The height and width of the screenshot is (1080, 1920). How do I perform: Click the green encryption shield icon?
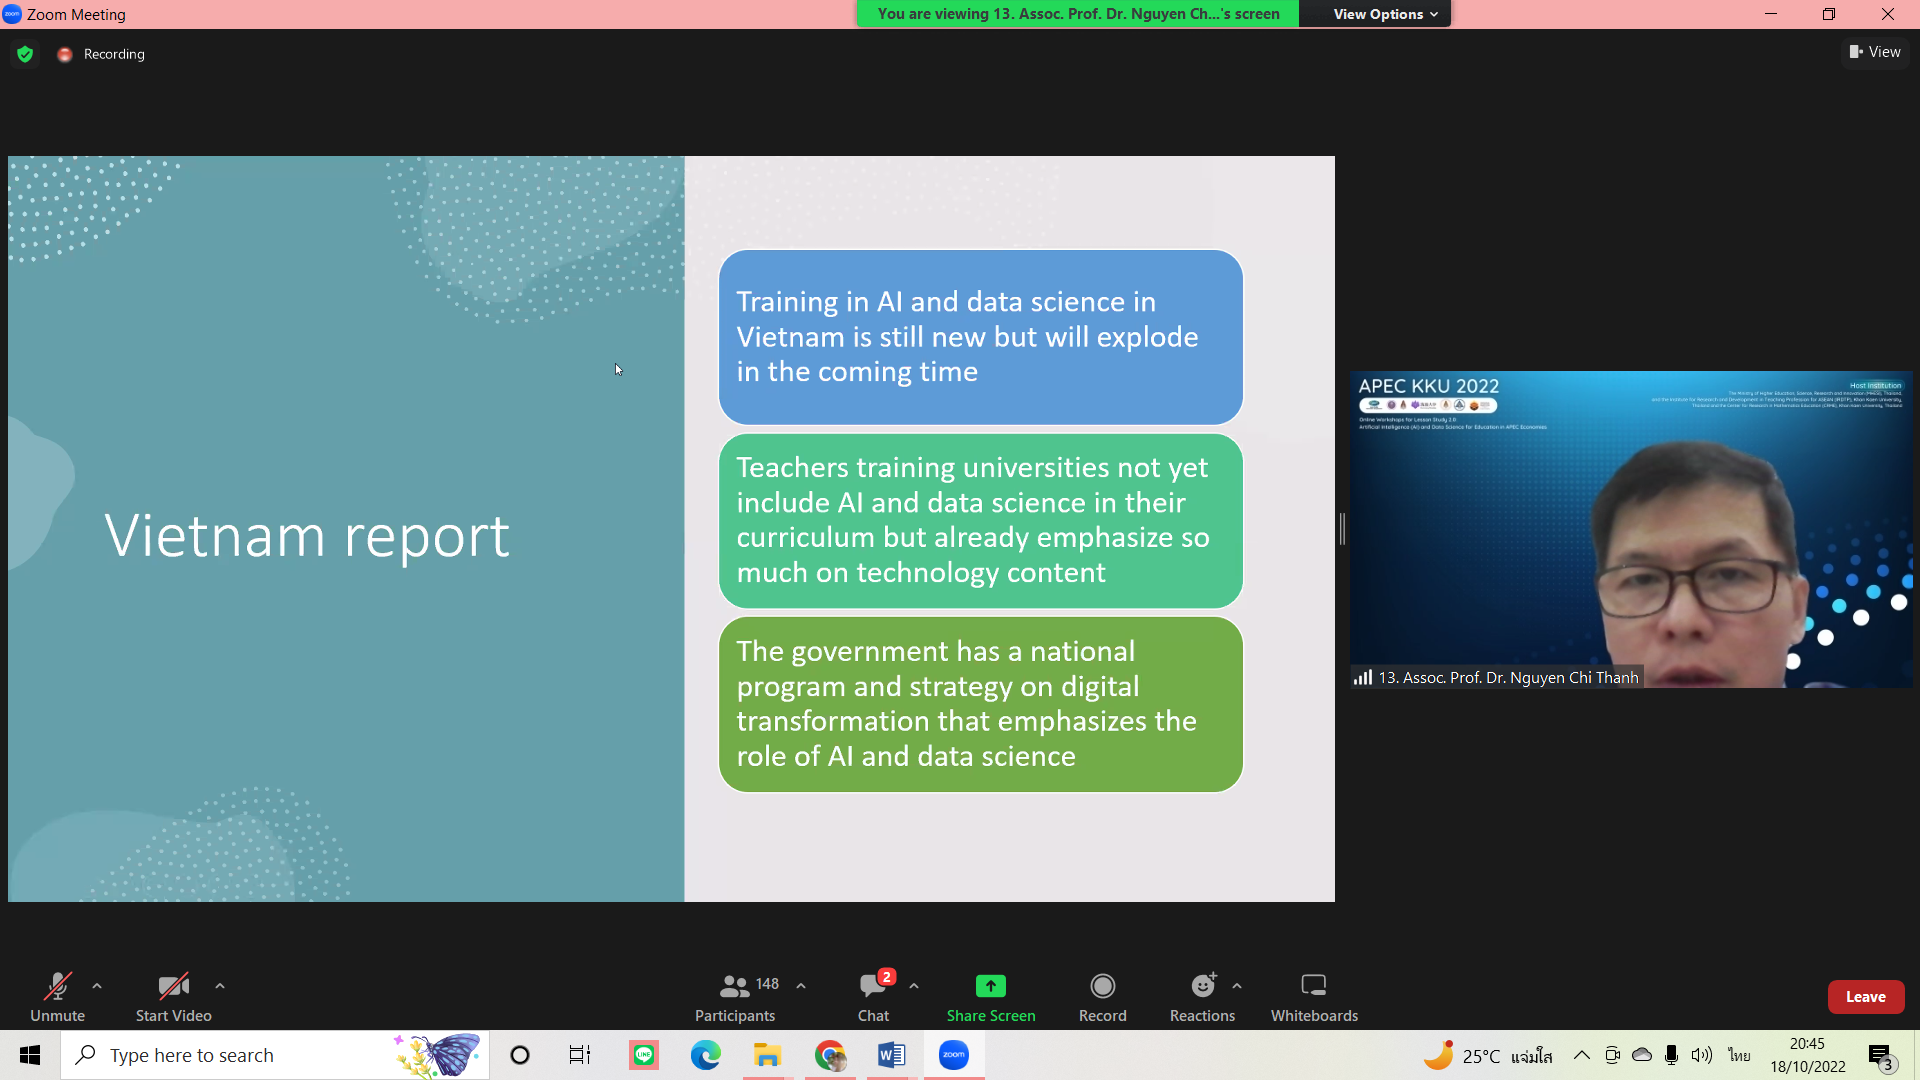point(25,54)
